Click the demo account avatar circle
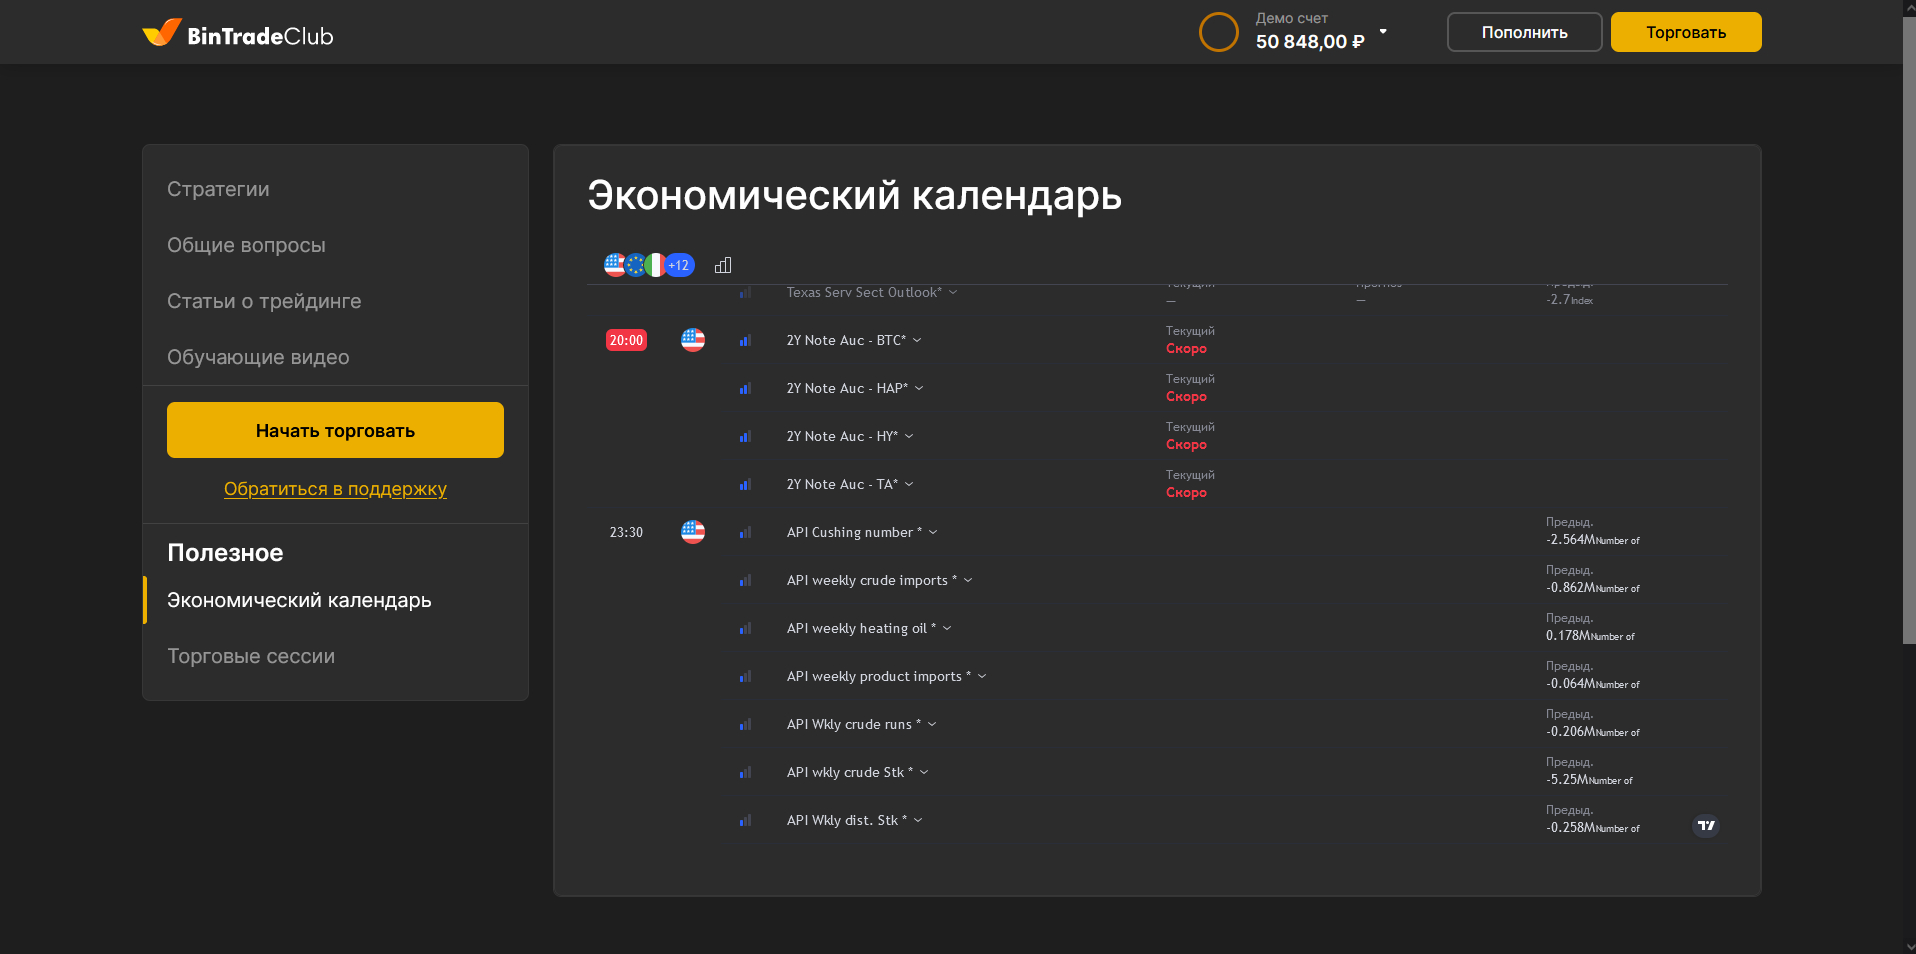 pos(1218,32)
